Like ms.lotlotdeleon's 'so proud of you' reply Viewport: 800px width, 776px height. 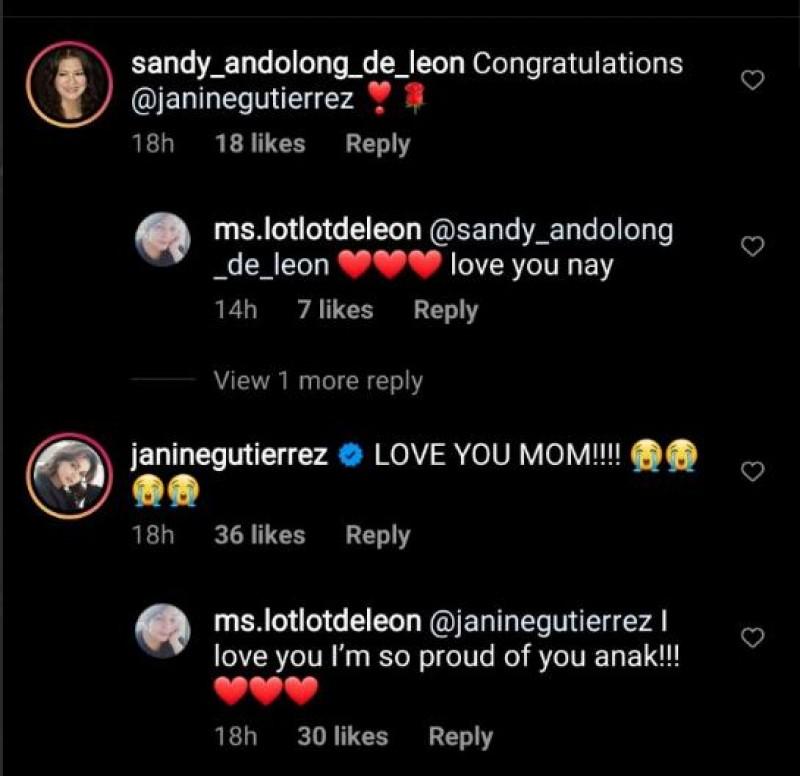coord(752,637)
